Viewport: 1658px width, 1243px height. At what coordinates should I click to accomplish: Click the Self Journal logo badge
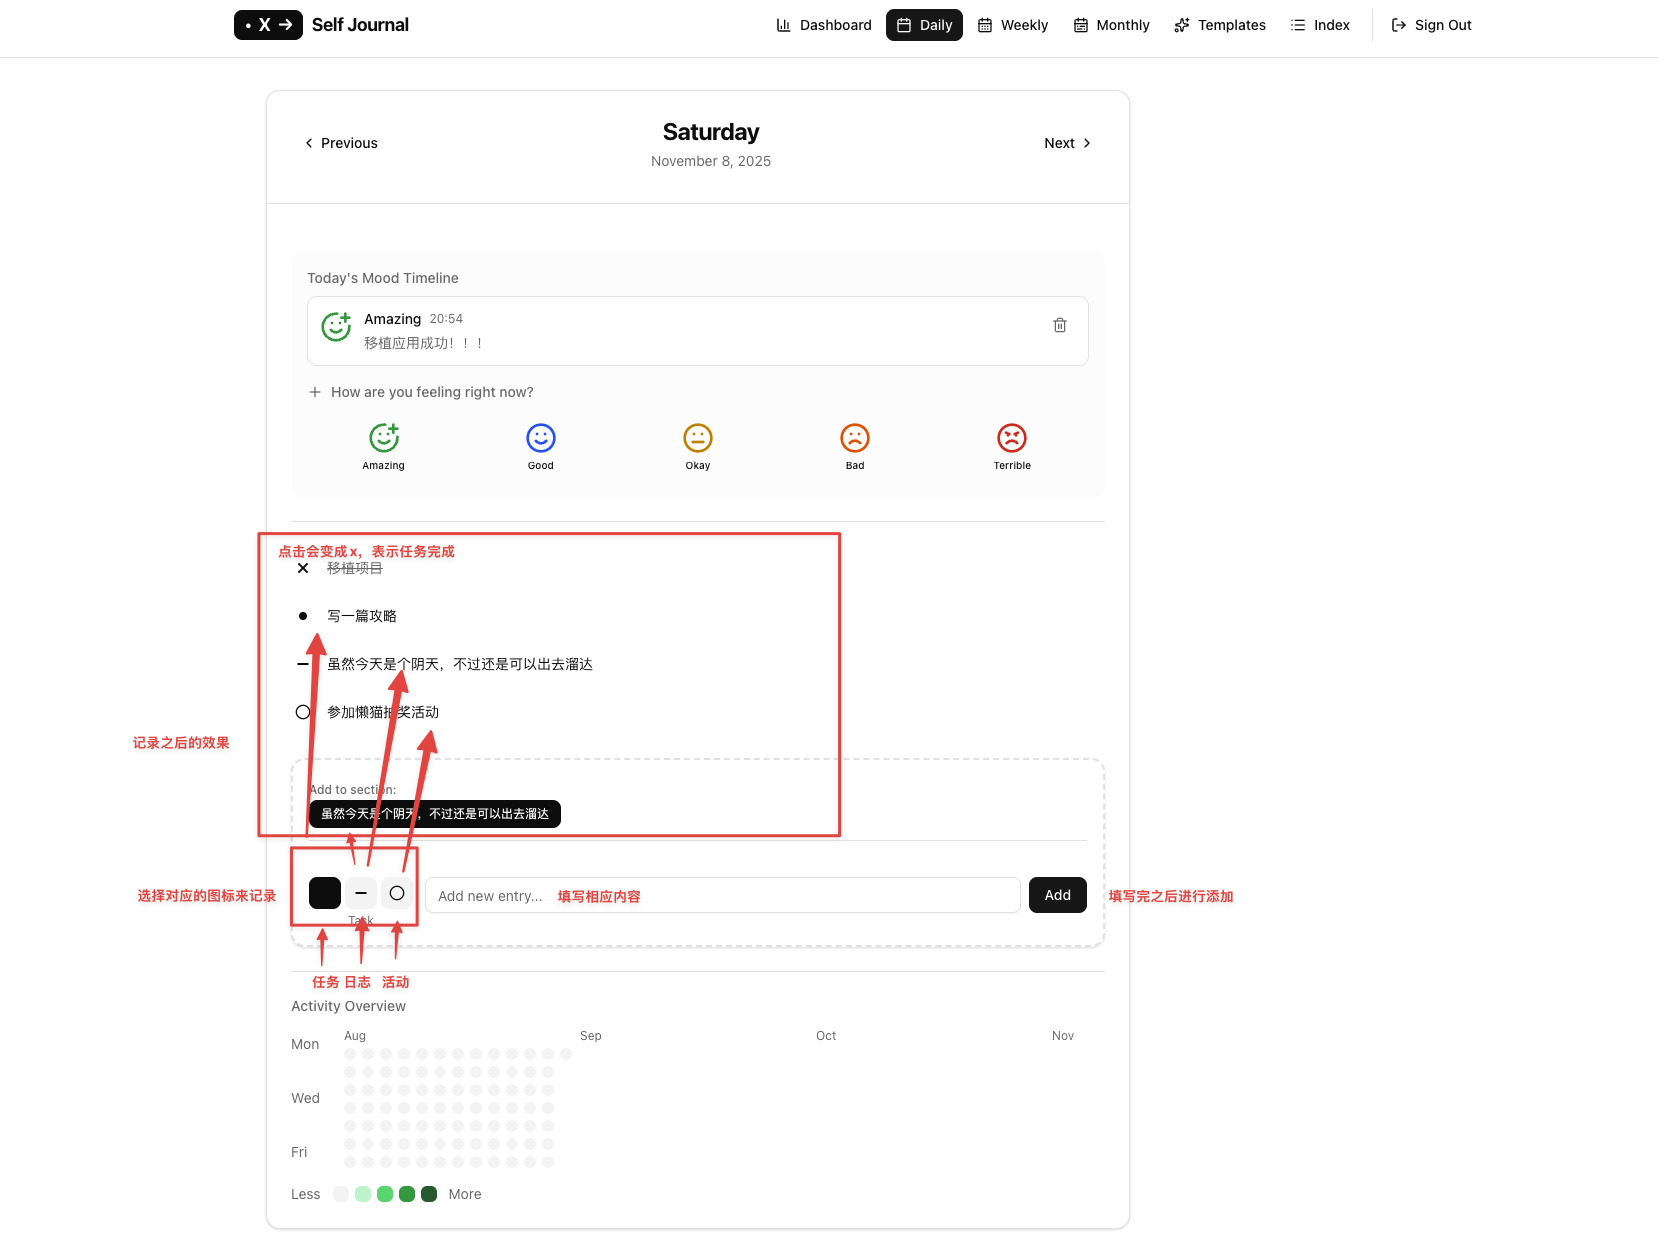268,25
